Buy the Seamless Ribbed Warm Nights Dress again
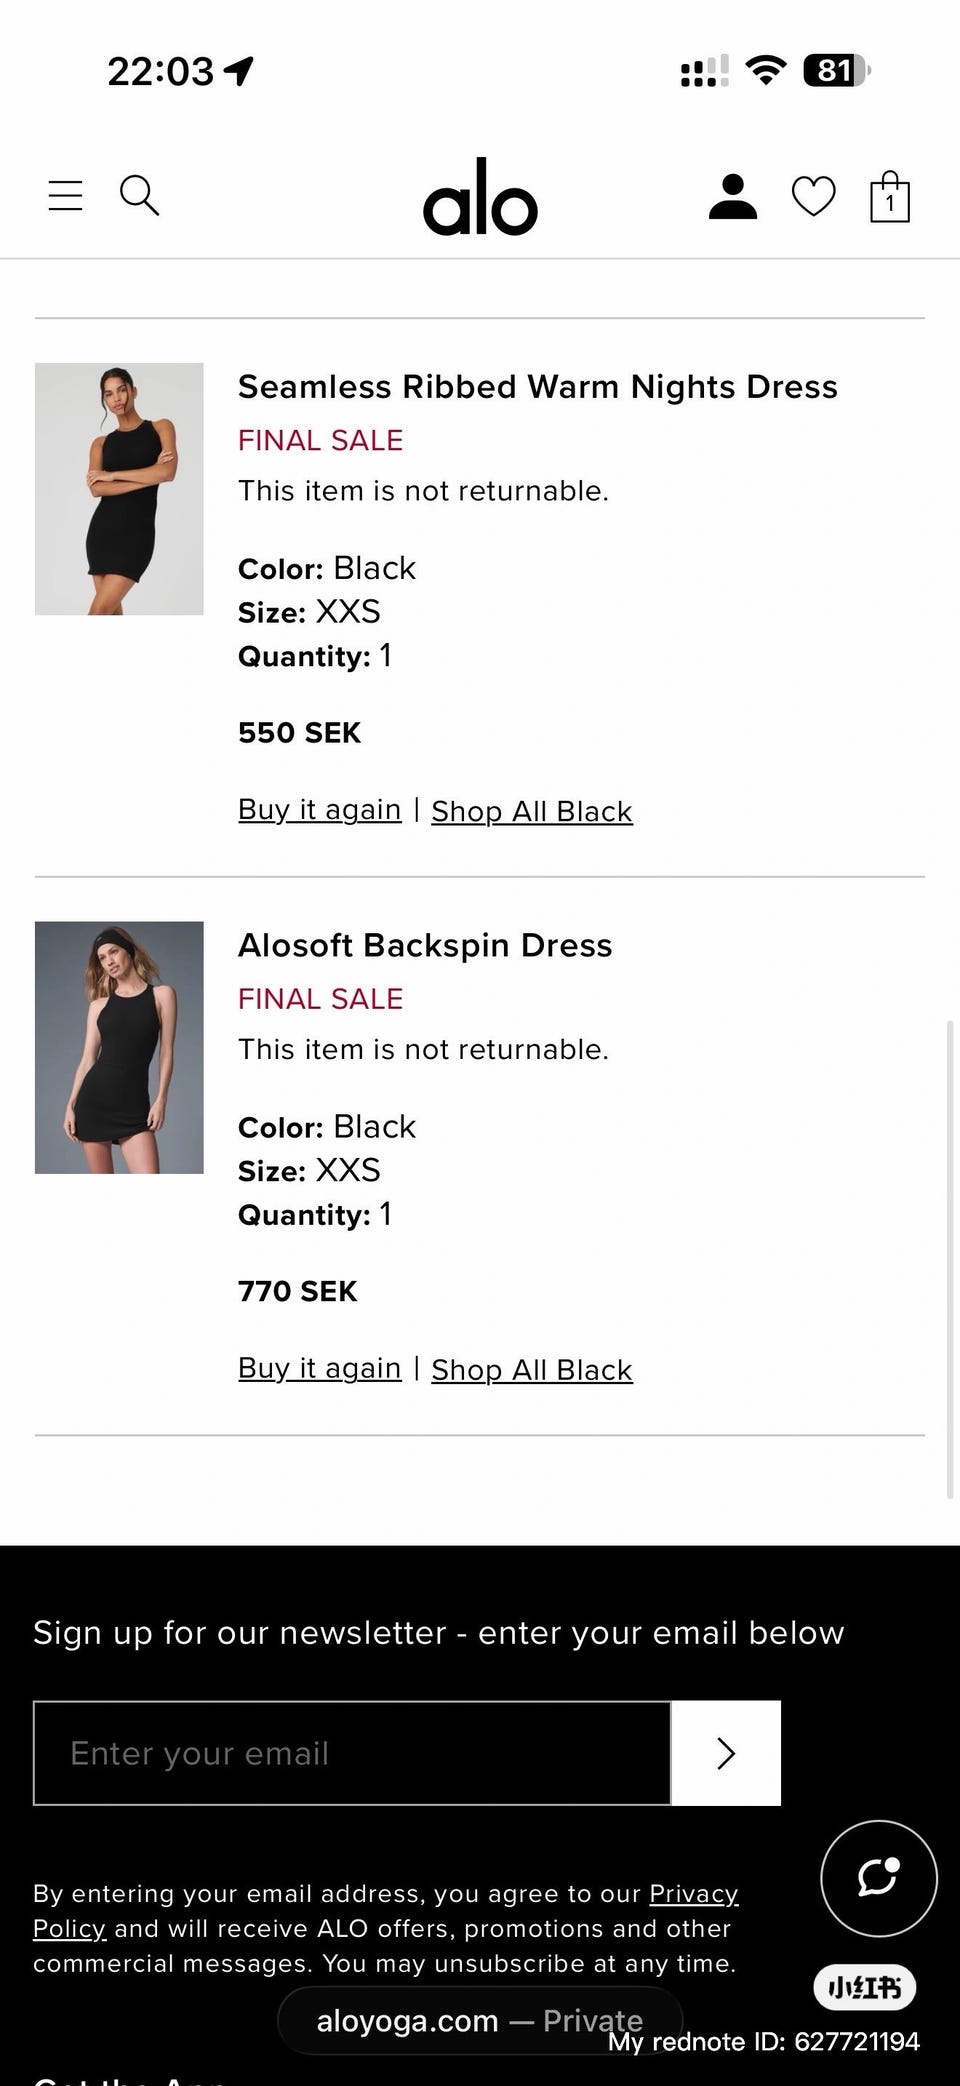The image size is (960, 2086). pos(319,809)
